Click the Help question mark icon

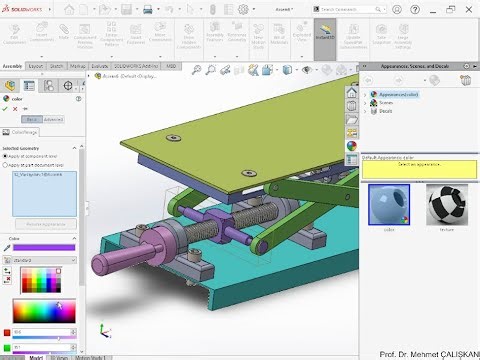(x=415, y=9)
